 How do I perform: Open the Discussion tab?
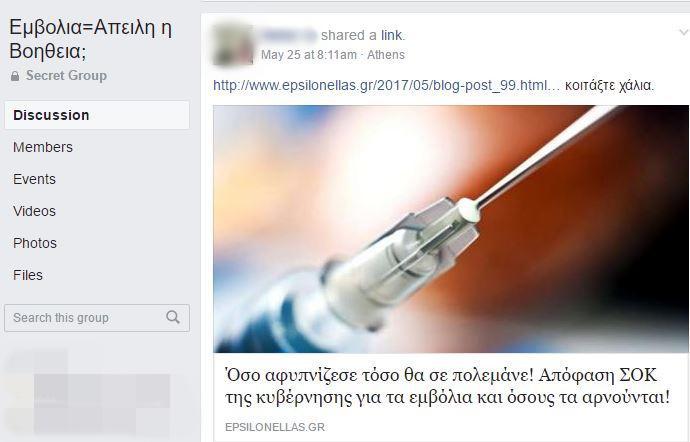(97, 115)
